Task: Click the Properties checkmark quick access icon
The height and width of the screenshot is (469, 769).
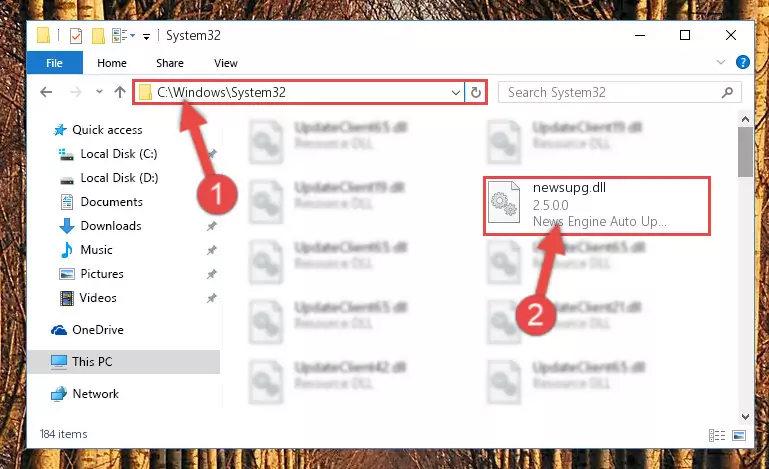Action: click(76, 36)
